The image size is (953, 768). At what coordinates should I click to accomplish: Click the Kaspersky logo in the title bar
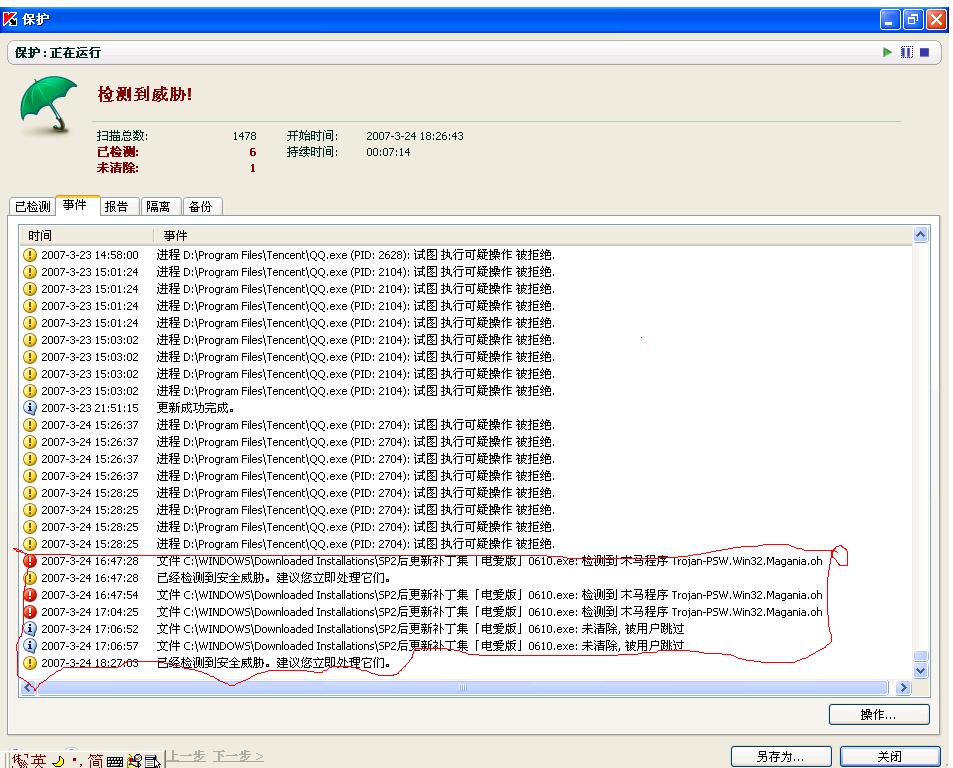(10, 19)
